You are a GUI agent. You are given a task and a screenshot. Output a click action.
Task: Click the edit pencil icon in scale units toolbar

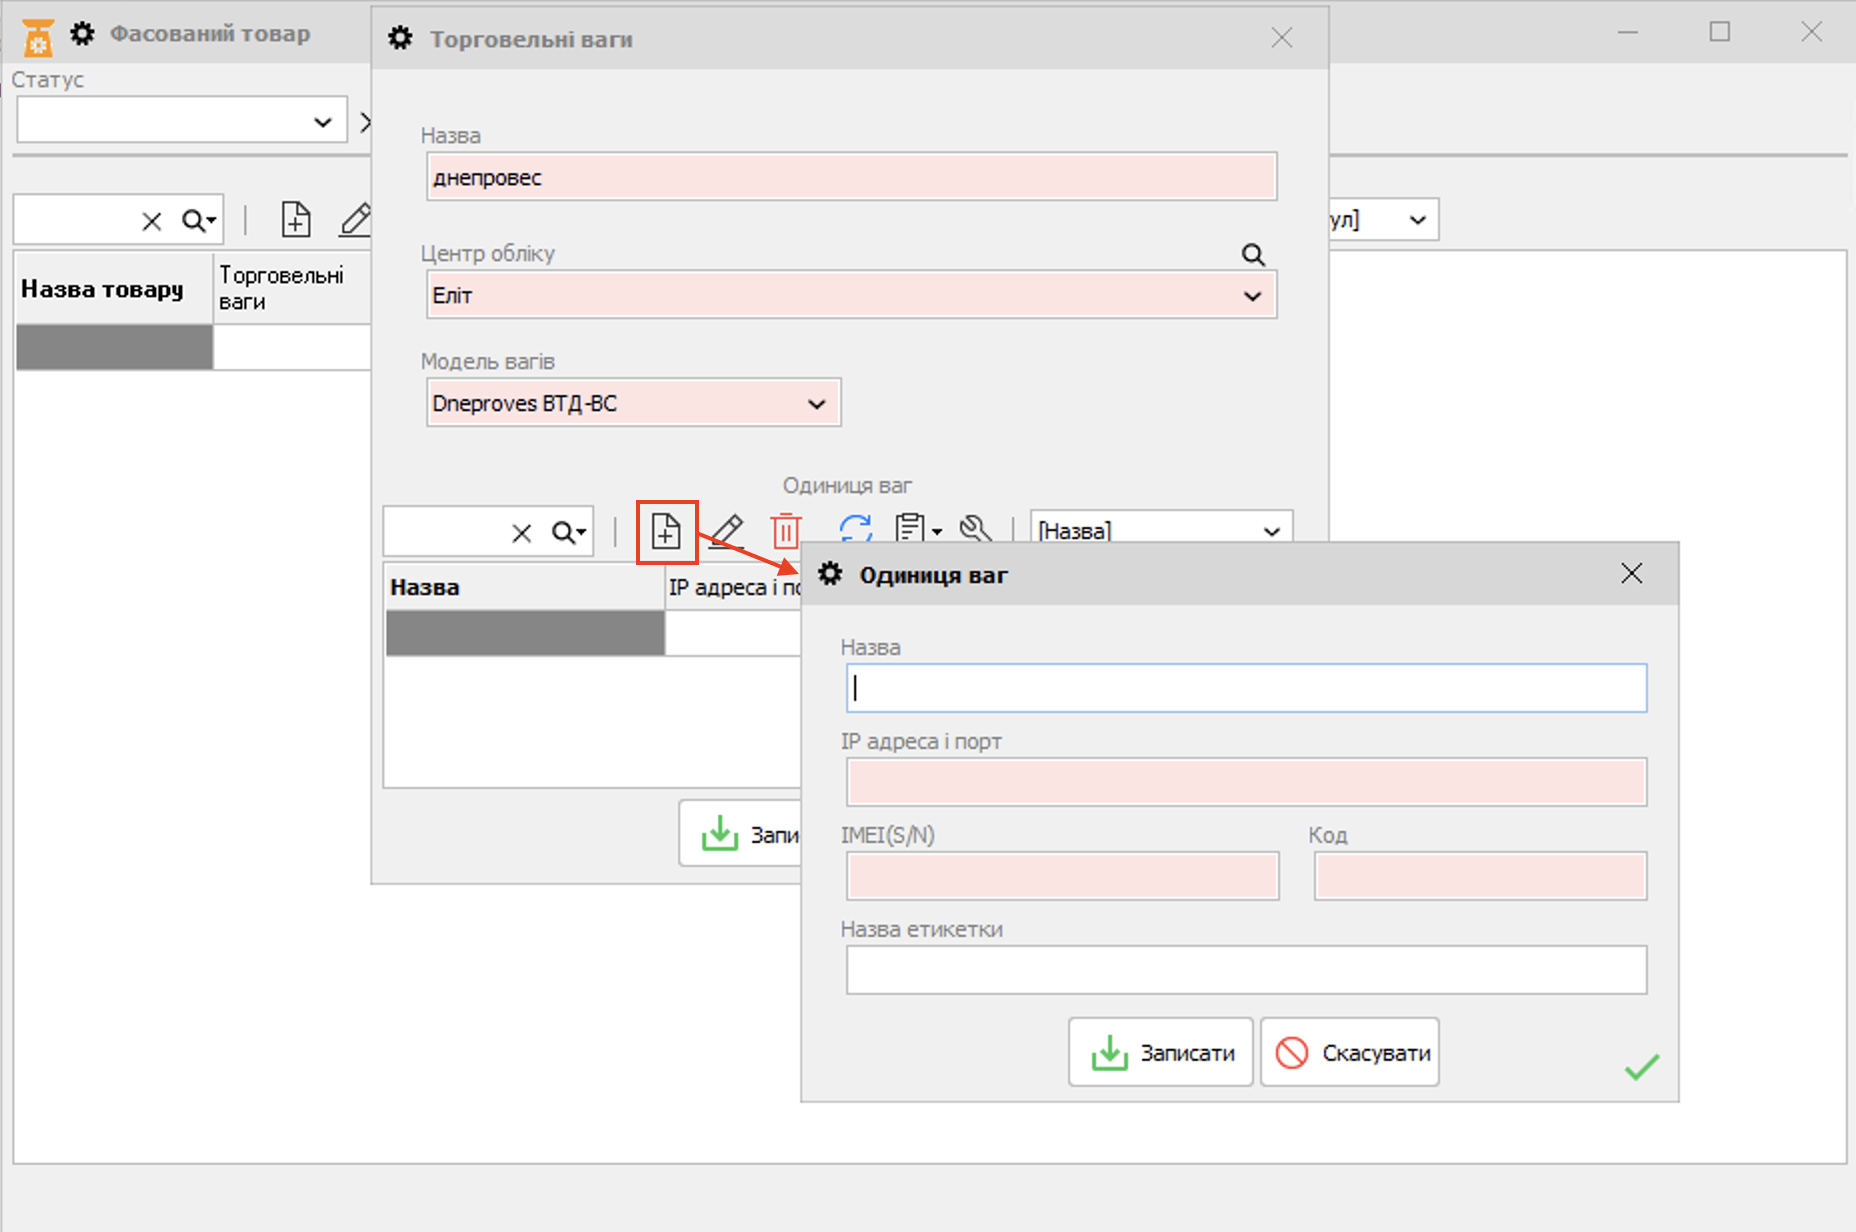point(727,530)
